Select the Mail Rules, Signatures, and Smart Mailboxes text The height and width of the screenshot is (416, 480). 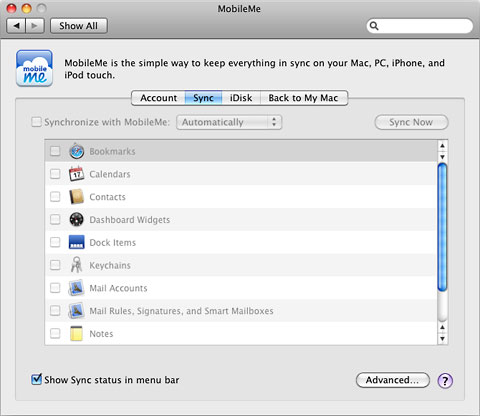(181, 311)
